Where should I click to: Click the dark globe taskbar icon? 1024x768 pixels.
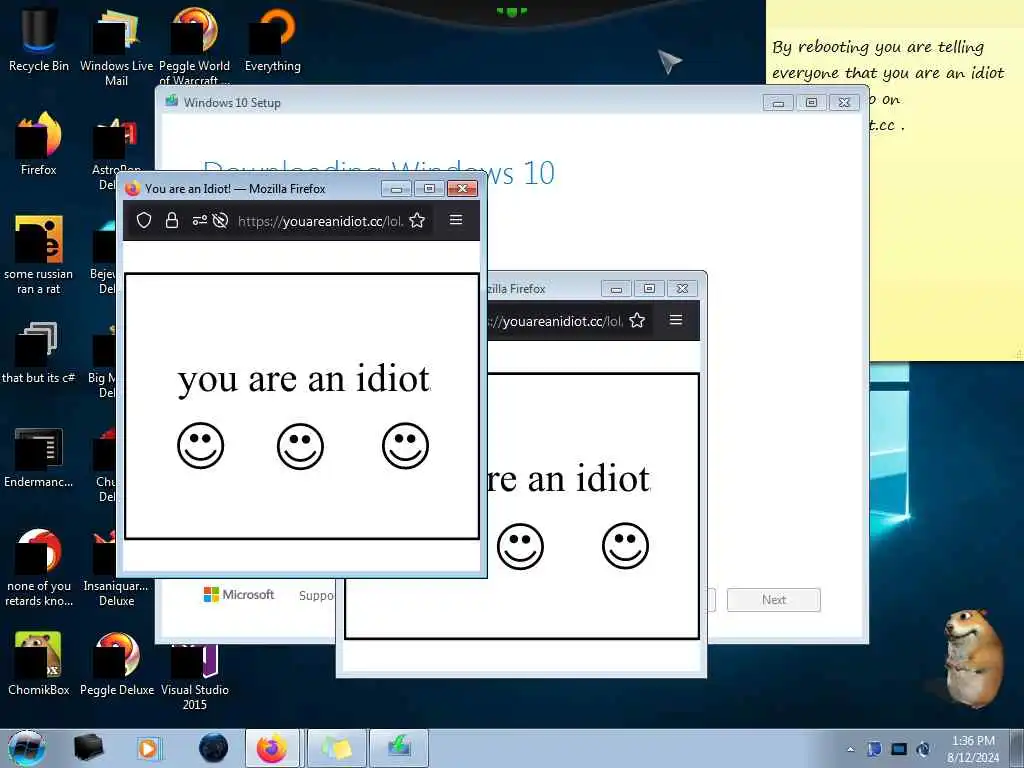tap(214, 748)
